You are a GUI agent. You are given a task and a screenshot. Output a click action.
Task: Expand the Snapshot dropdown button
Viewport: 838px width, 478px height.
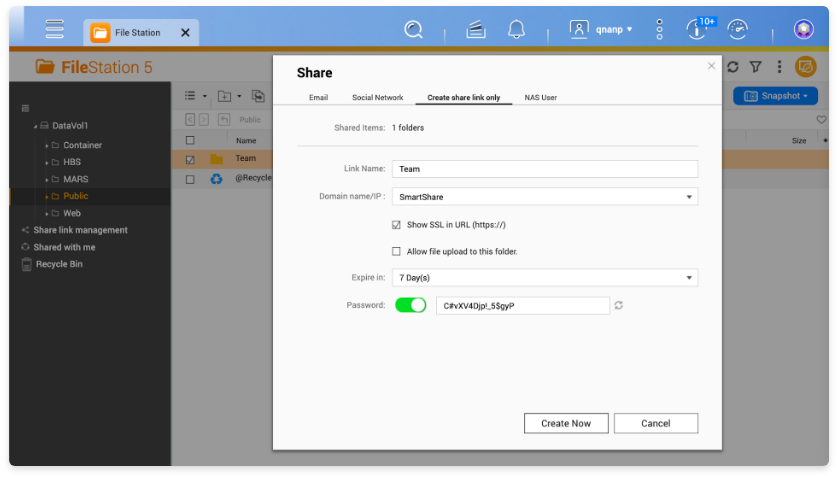pos(775,96)
